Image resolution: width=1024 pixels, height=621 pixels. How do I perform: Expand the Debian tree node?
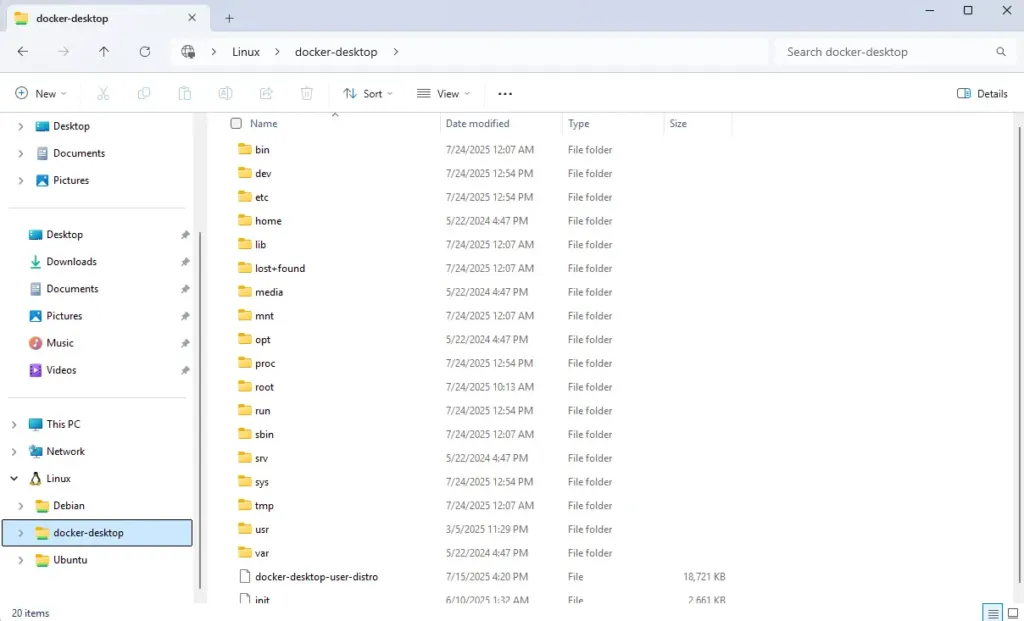20,505
